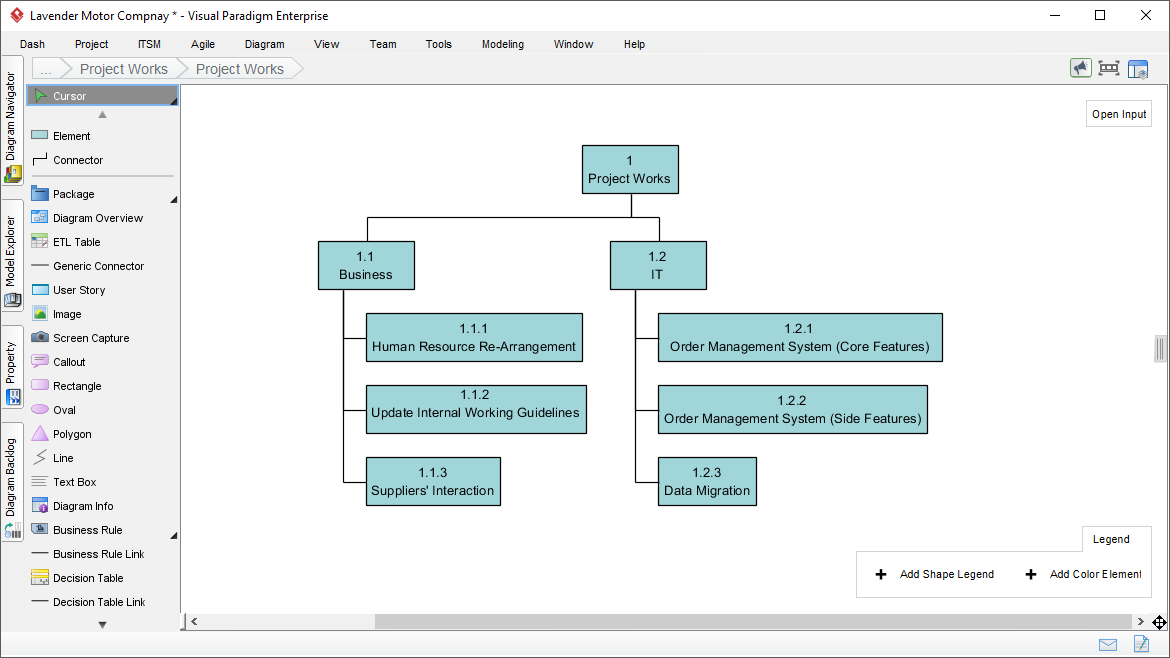Open the Project menu
The width and height of the screenshot is (1170, 658).
pos(91,44)
